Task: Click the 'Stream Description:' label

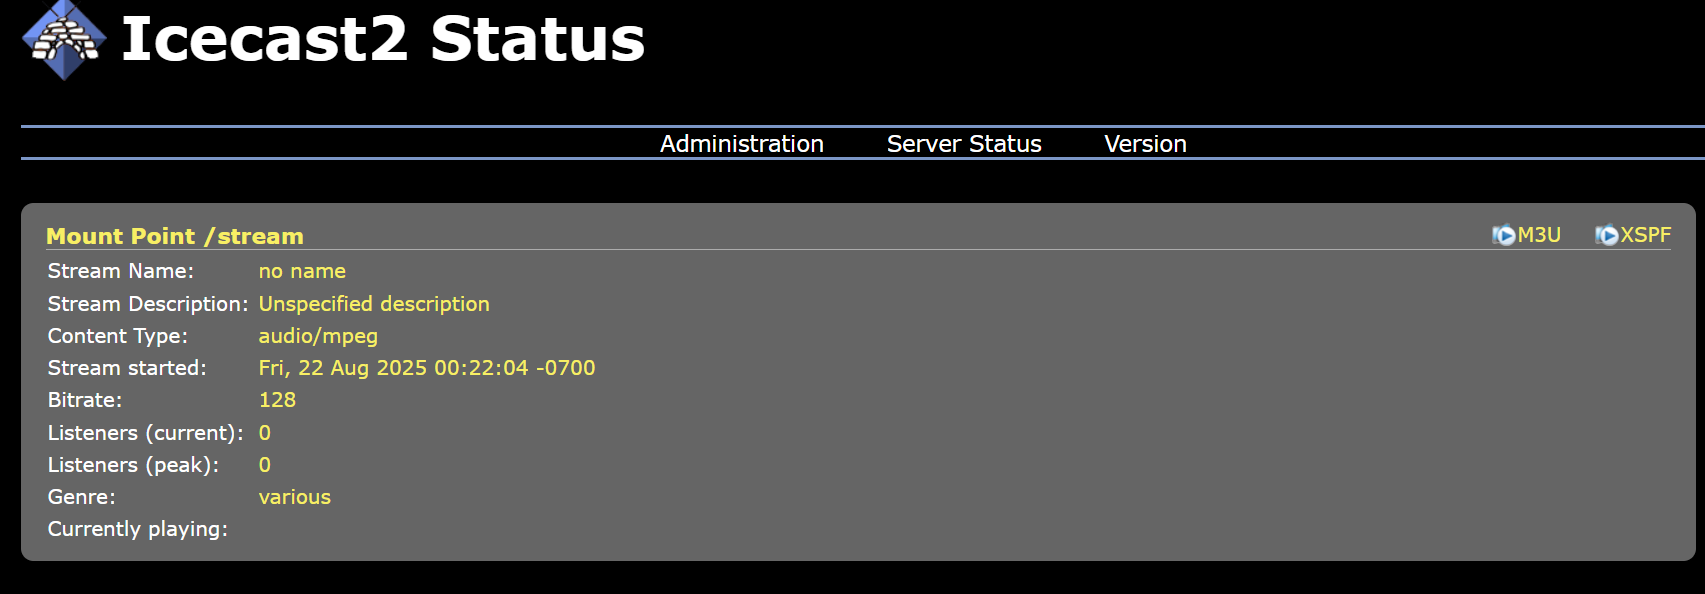Action: pyautogui.click(x=148, y=304)
